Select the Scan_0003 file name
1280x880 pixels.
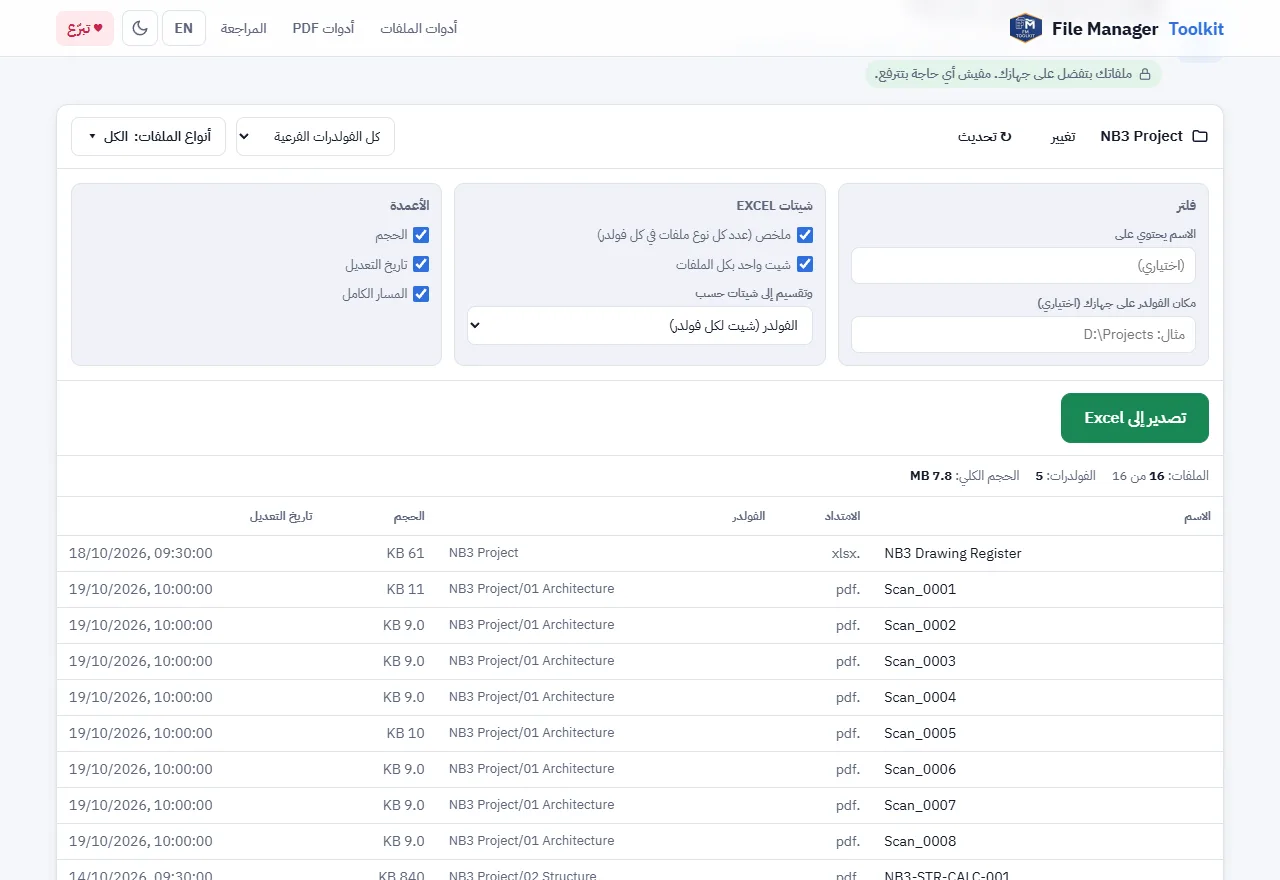(920, 661)
